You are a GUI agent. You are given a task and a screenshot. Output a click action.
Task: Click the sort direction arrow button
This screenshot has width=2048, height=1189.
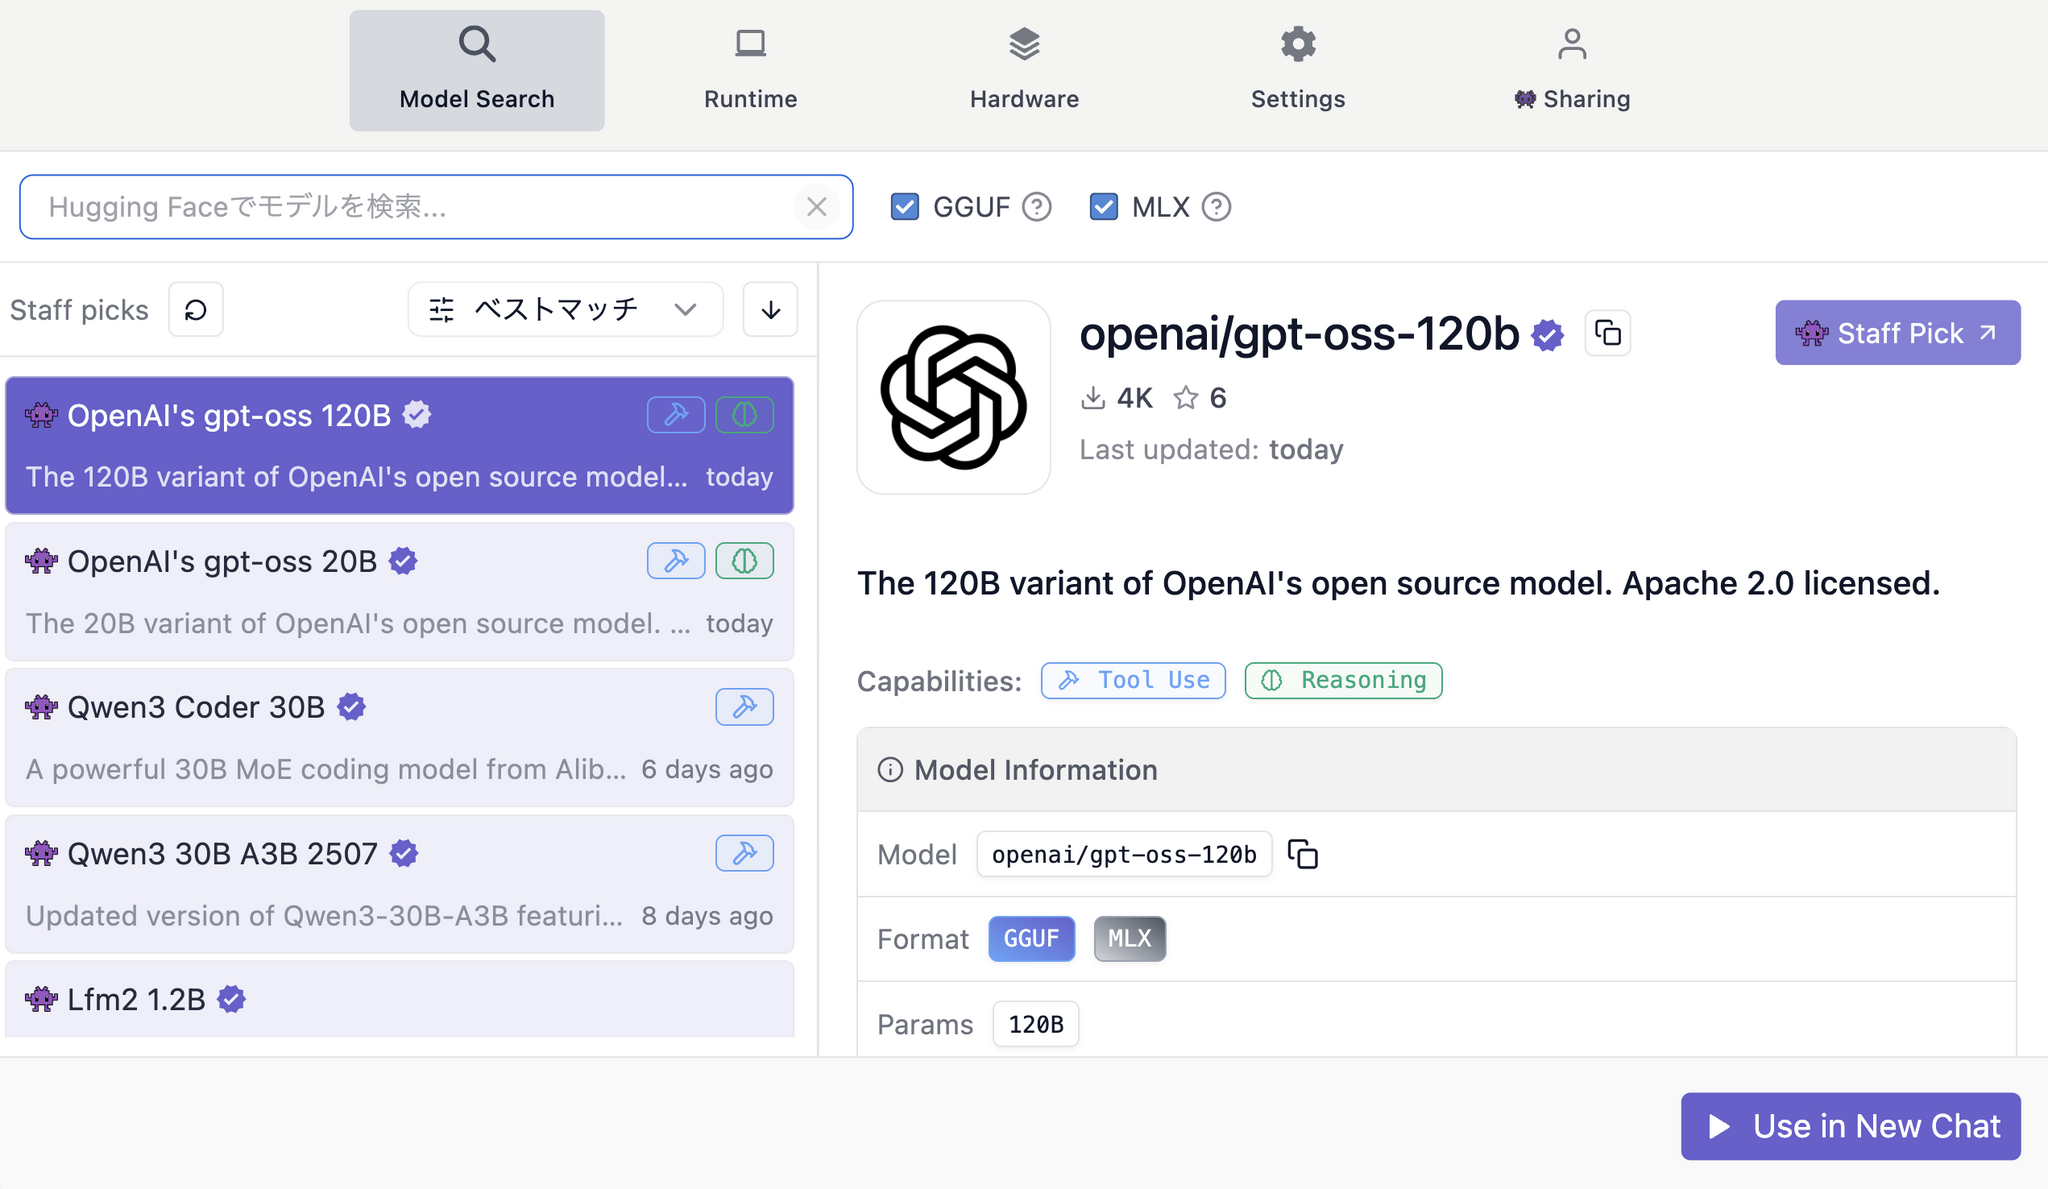click(770, 310)
